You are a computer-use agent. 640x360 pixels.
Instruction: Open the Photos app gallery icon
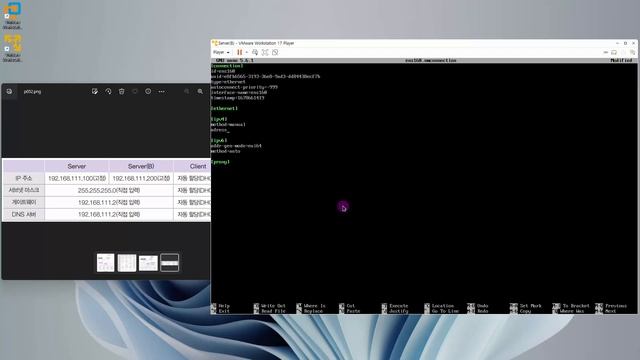tap(9, 91)
